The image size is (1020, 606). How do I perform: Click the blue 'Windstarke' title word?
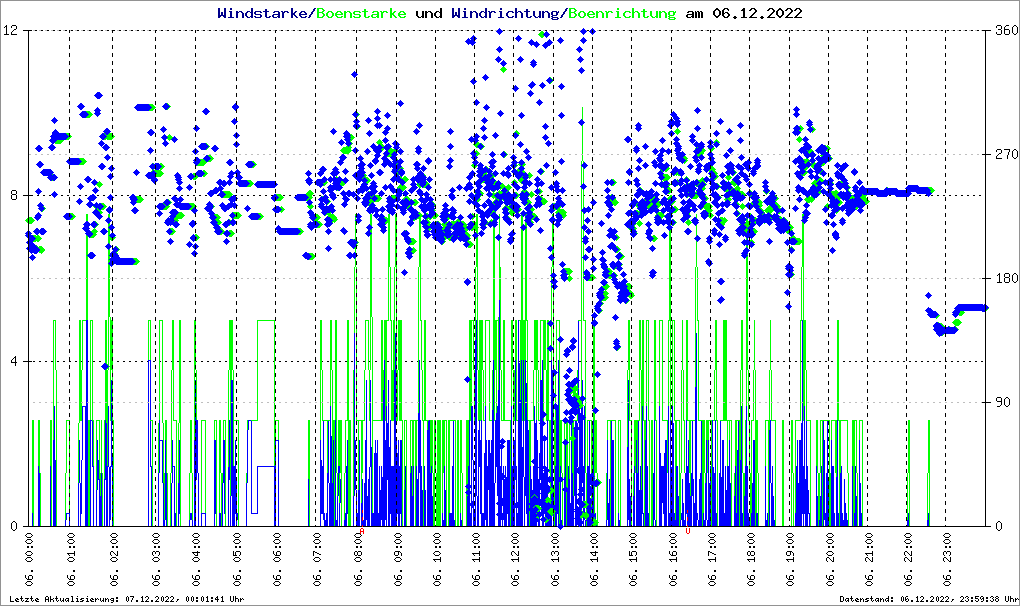(264, 14)
